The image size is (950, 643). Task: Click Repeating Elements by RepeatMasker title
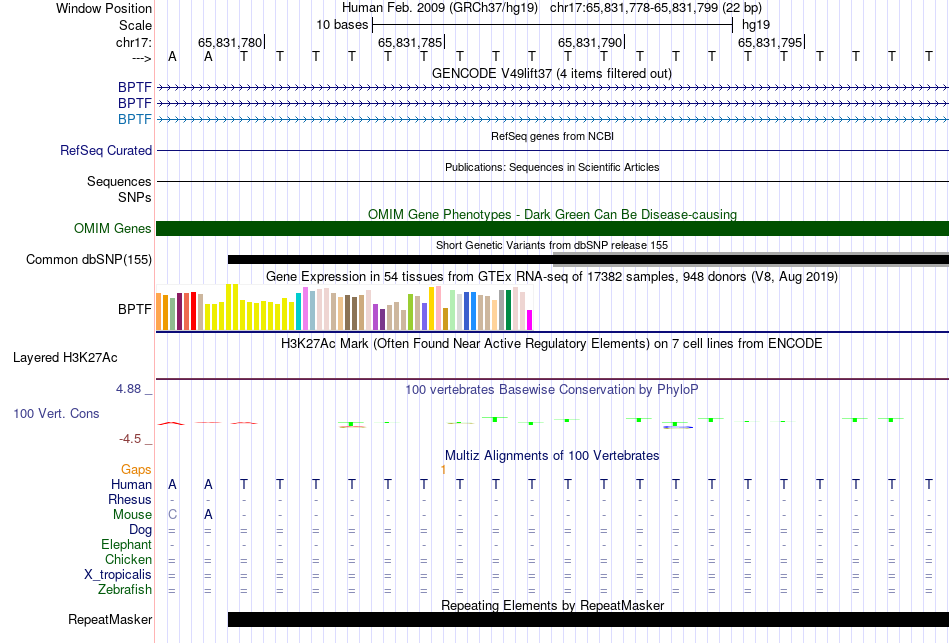click(553, 605)
